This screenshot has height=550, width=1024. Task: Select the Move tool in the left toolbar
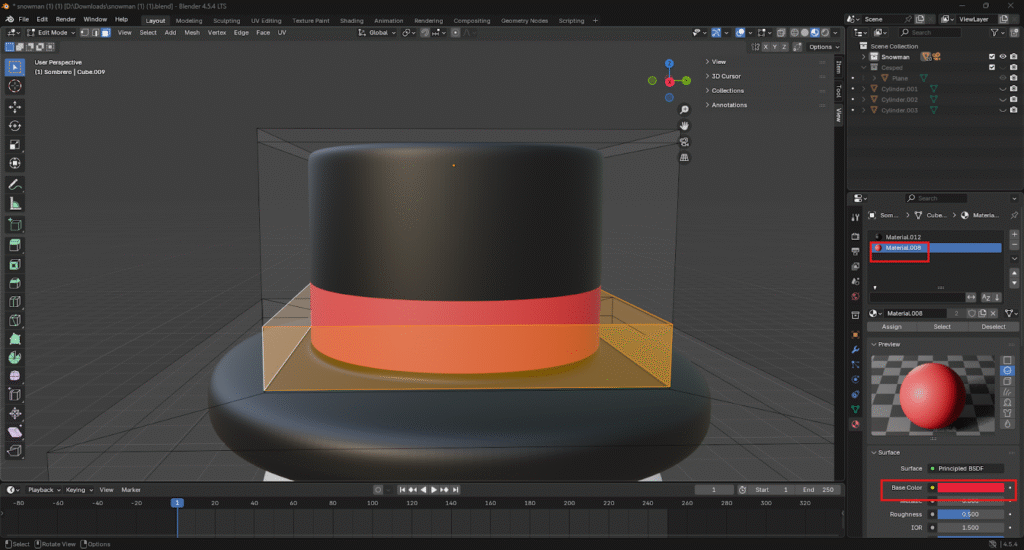[15, 106]
